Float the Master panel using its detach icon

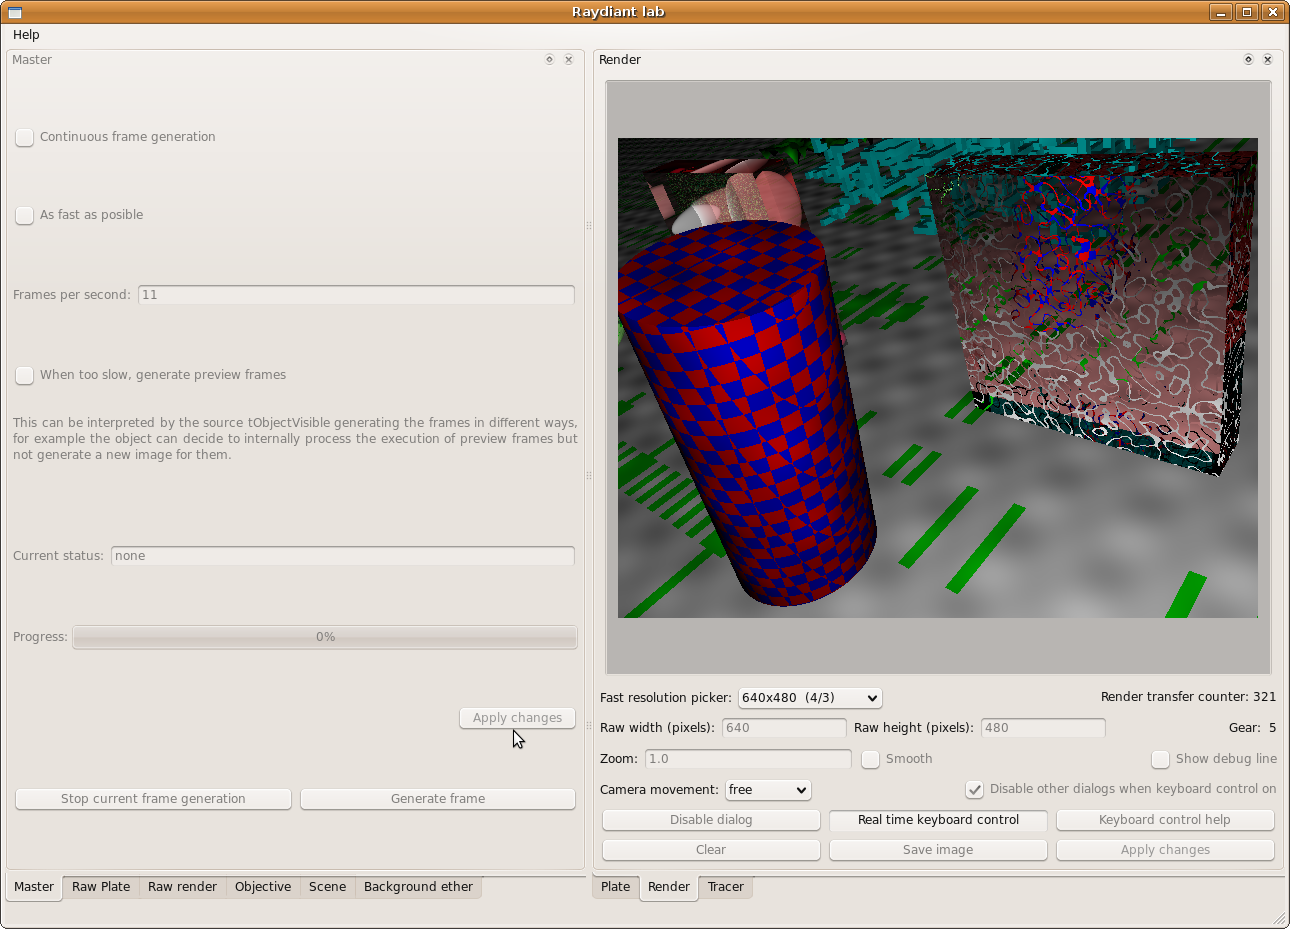coord(549,60)
